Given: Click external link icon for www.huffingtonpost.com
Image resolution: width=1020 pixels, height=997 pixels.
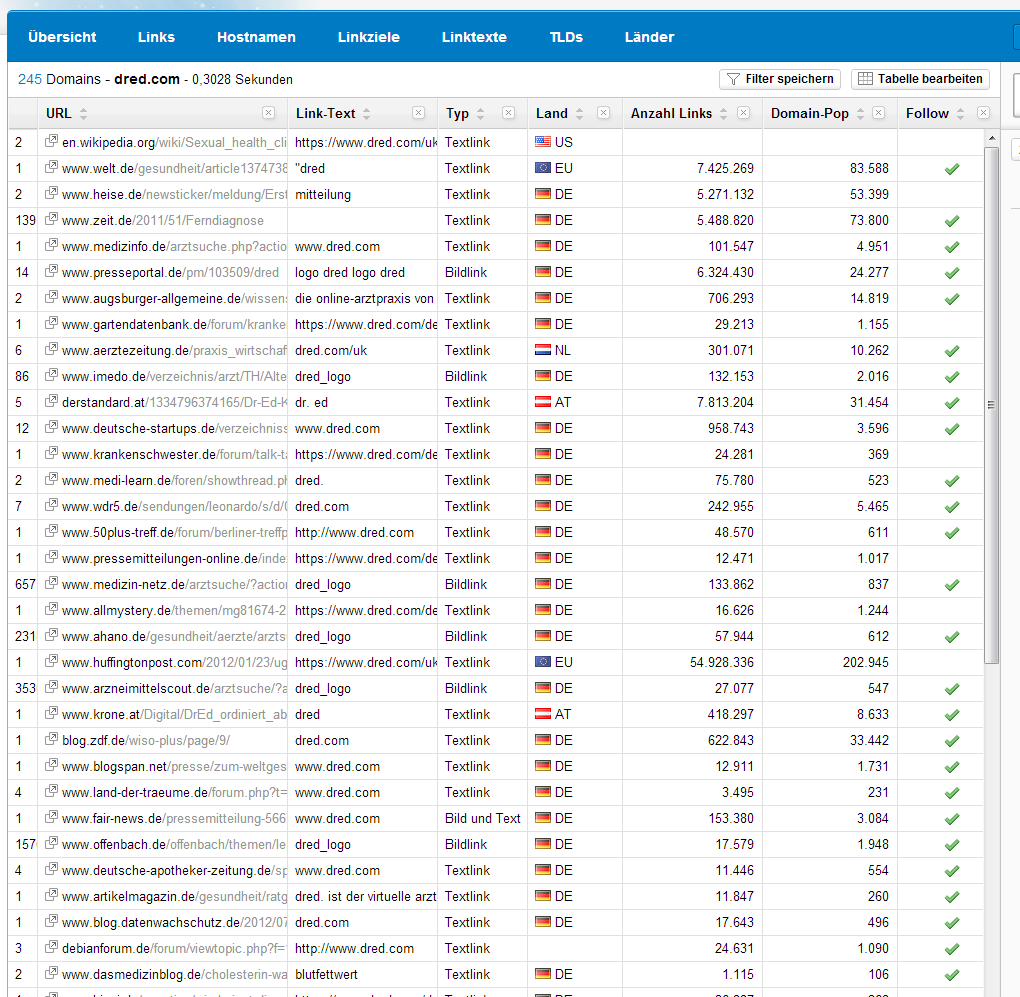Looking at the screenshot, I should [x=51, y=663].
